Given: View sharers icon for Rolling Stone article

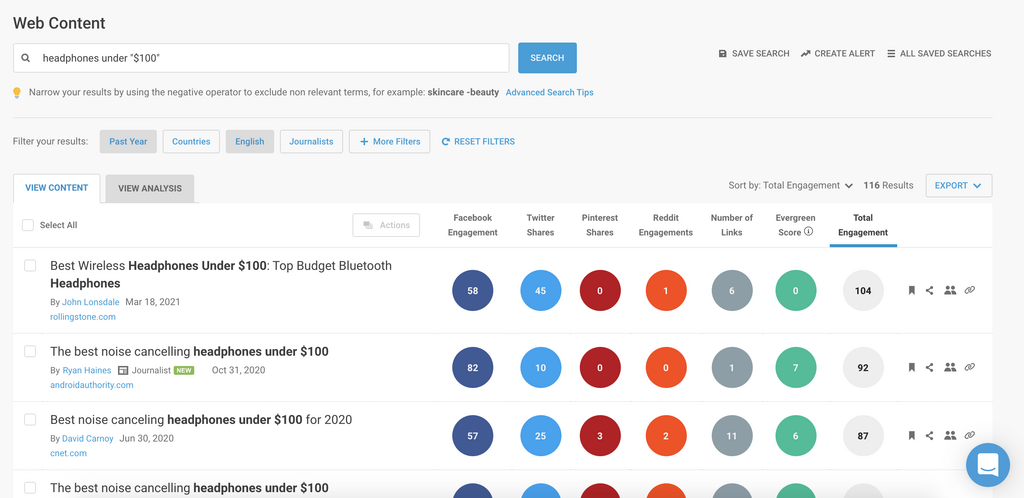Looking at the screenshot, I should (x=950, y=291).
